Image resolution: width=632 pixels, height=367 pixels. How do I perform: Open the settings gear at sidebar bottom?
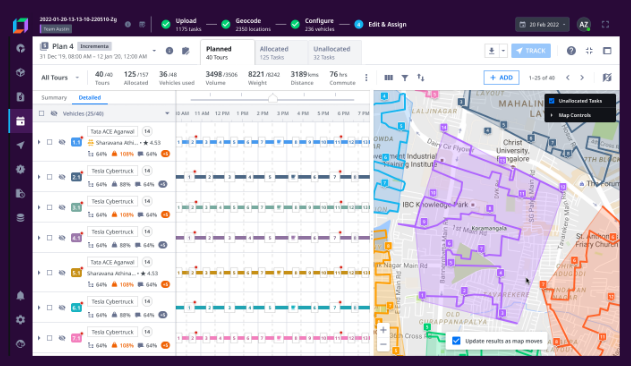pos(21,320)
